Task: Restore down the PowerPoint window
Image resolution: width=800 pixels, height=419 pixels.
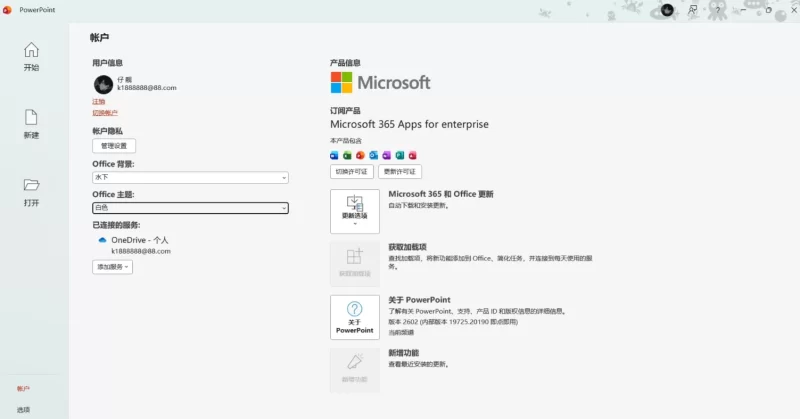Action: point(768,10)
